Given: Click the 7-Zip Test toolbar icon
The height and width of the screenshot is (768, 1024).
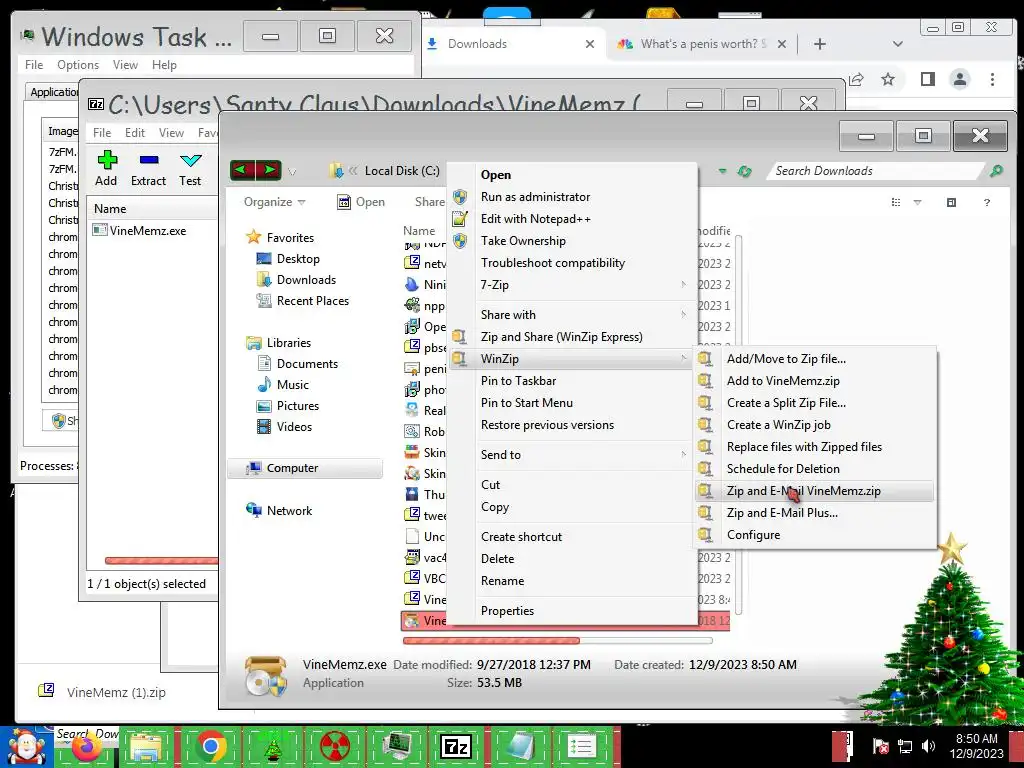Looking at the screenshot, I should coord(190,160).
